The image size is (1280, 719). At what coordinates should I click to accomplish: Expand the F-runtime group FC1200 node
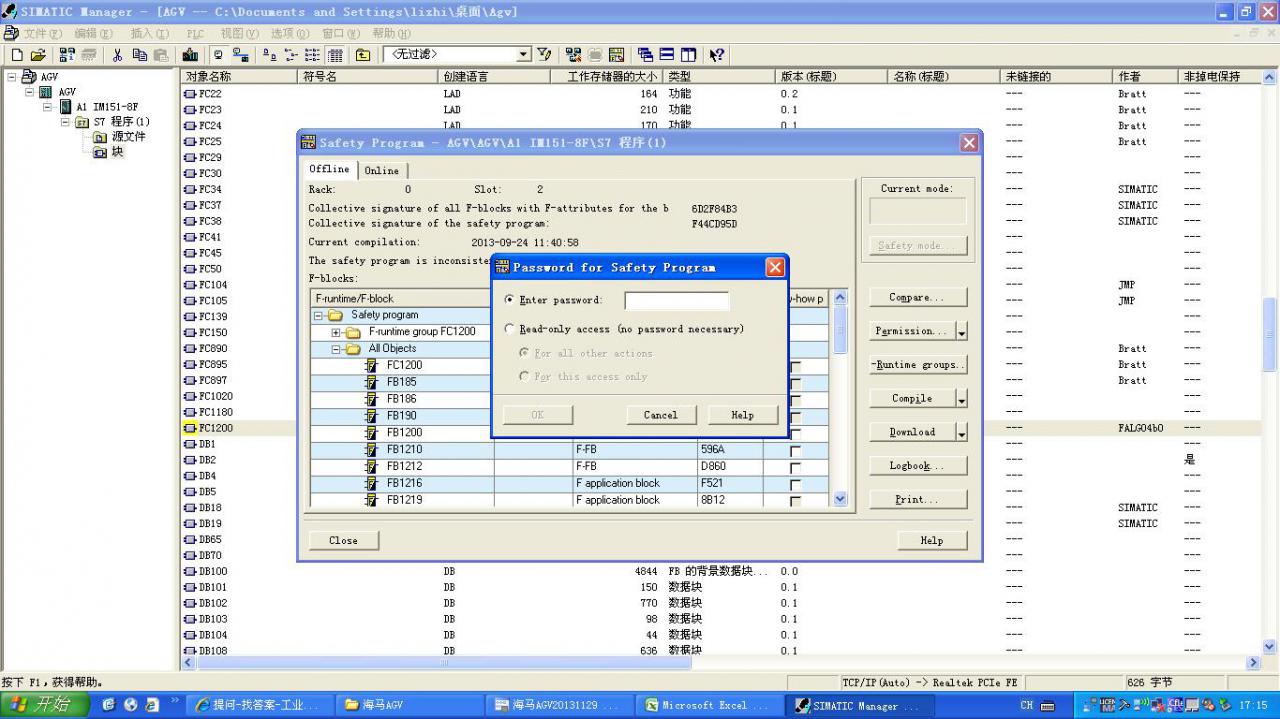(x=337, y=332)
